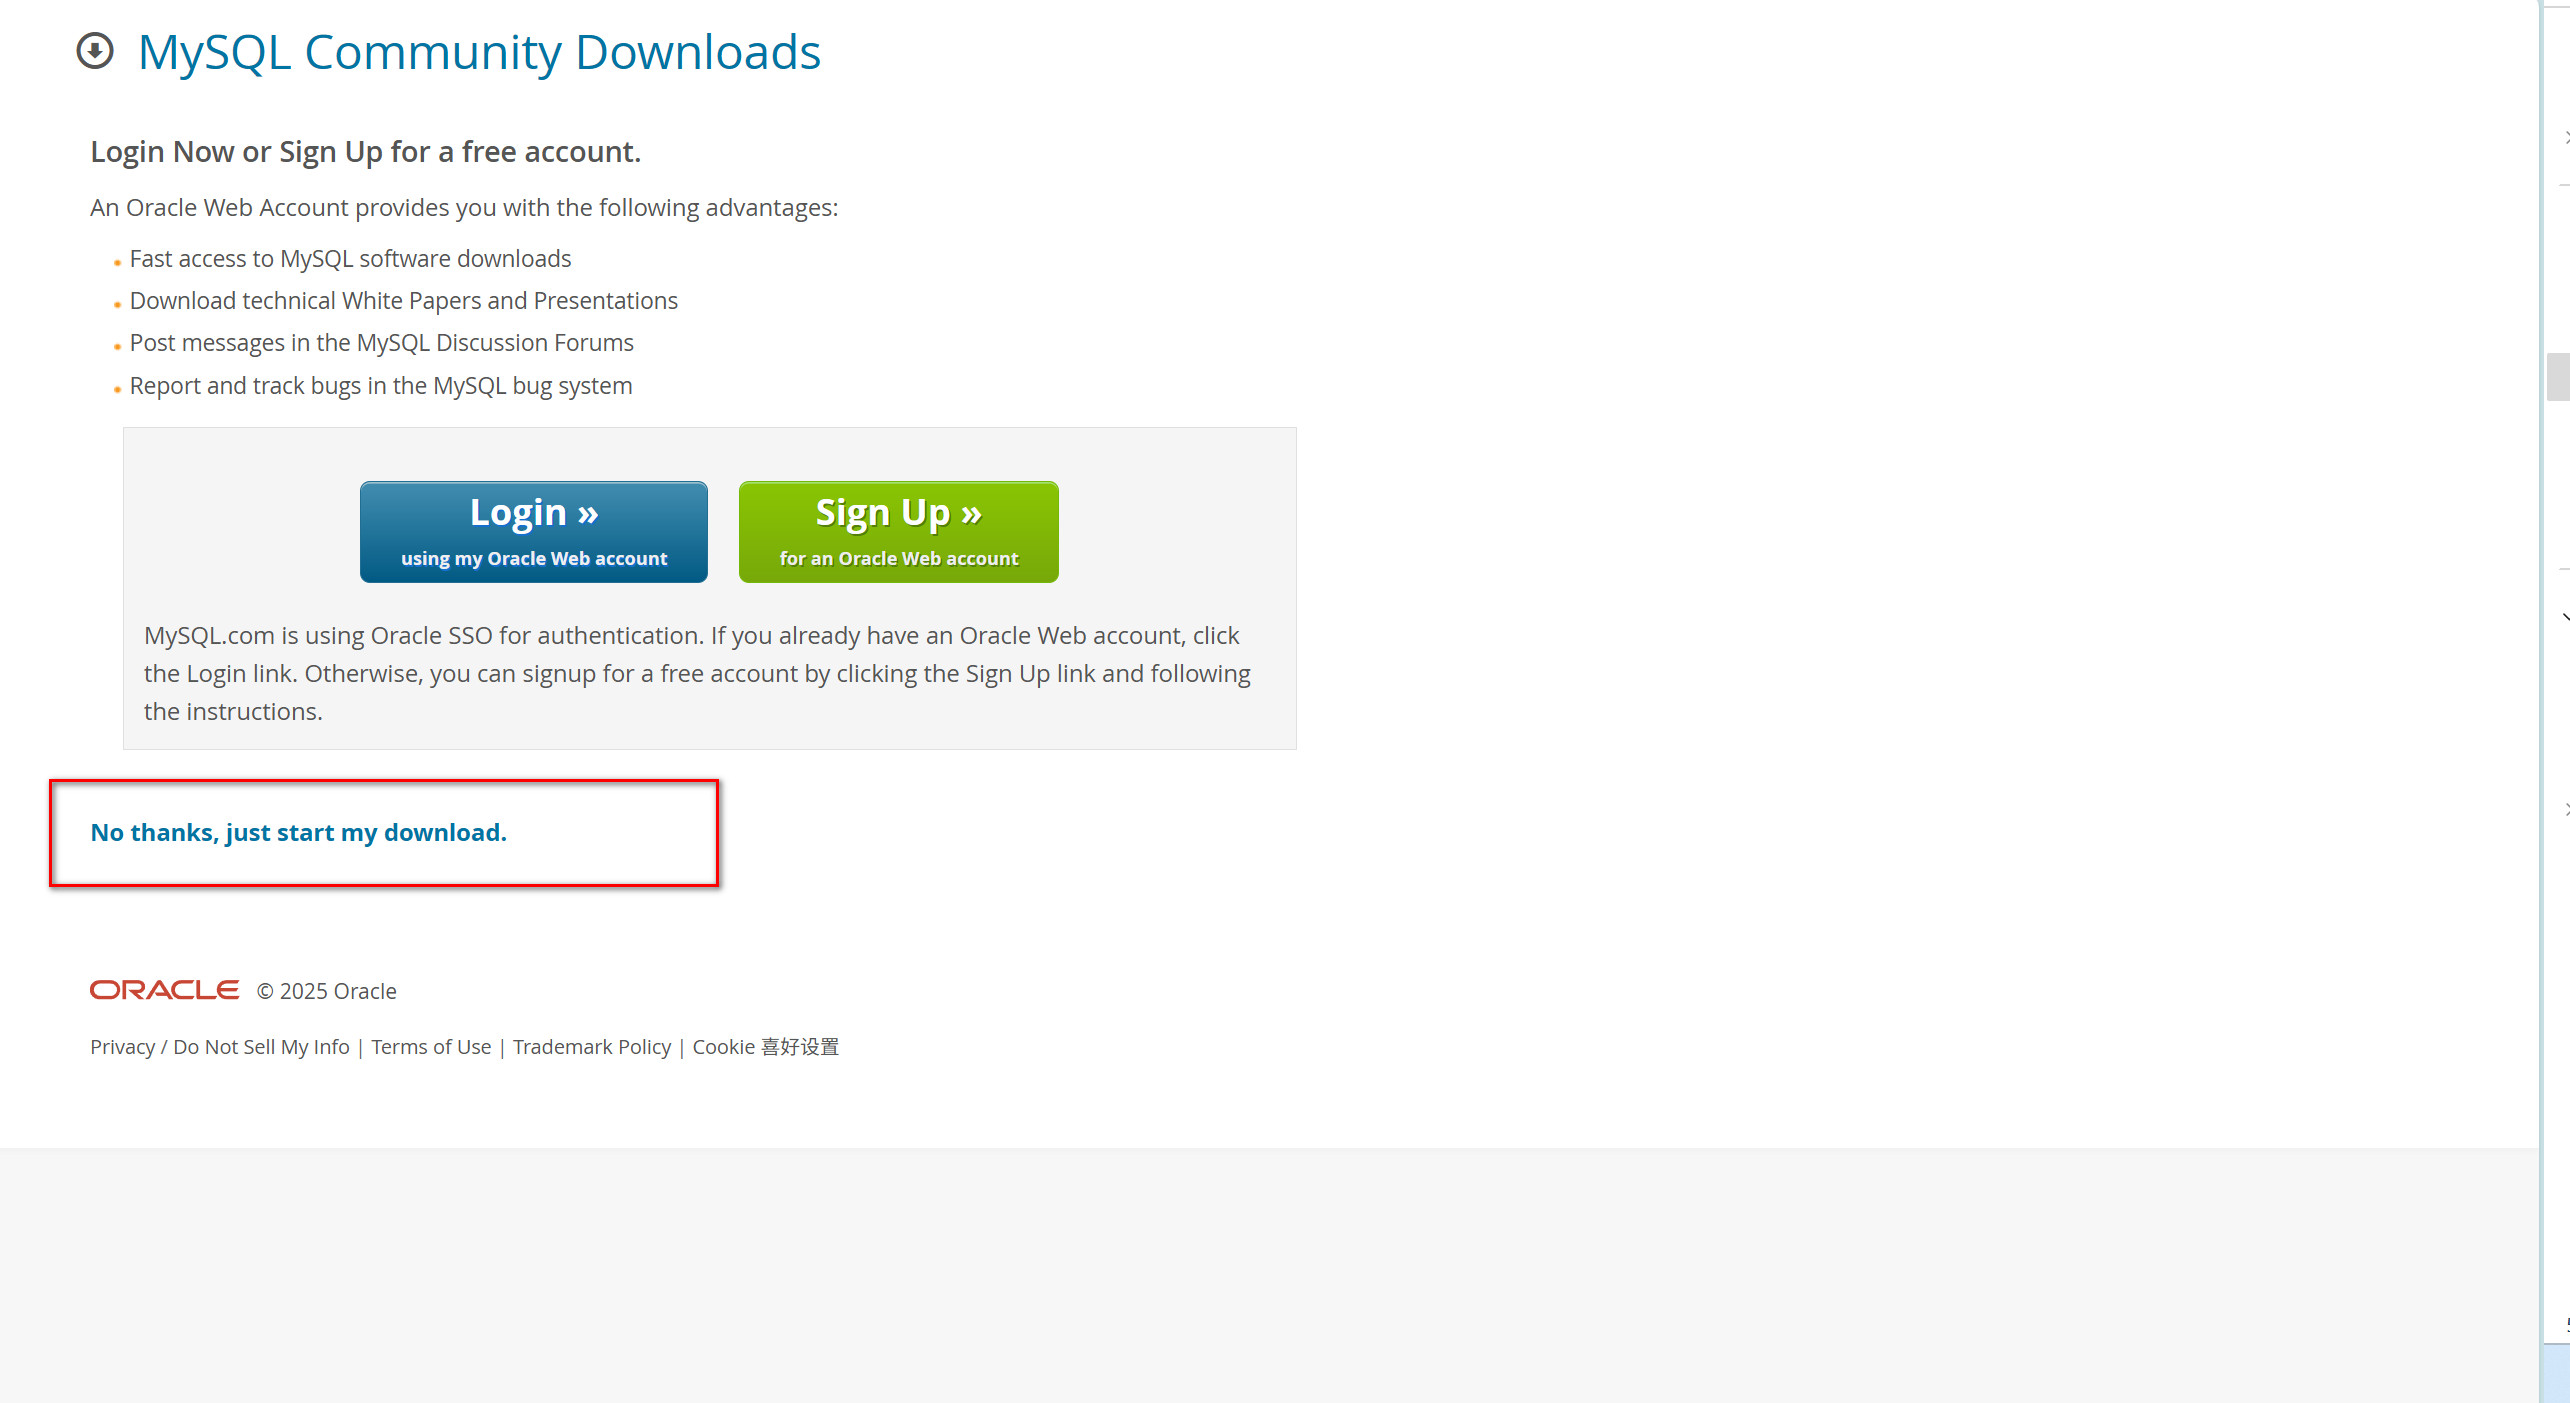Click the Post messages in Discussion Forums bullet
The width and height of the screenshot is (2570, 1403).
click(381, 343)
